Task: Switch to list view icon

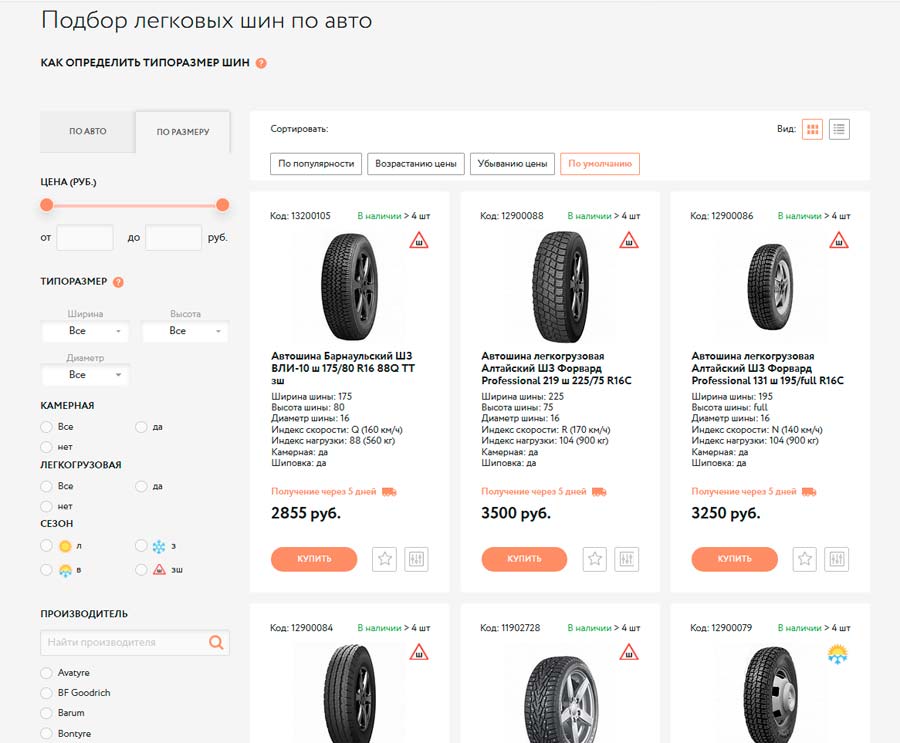Action: pyautogui.click(x=839, y=129)
